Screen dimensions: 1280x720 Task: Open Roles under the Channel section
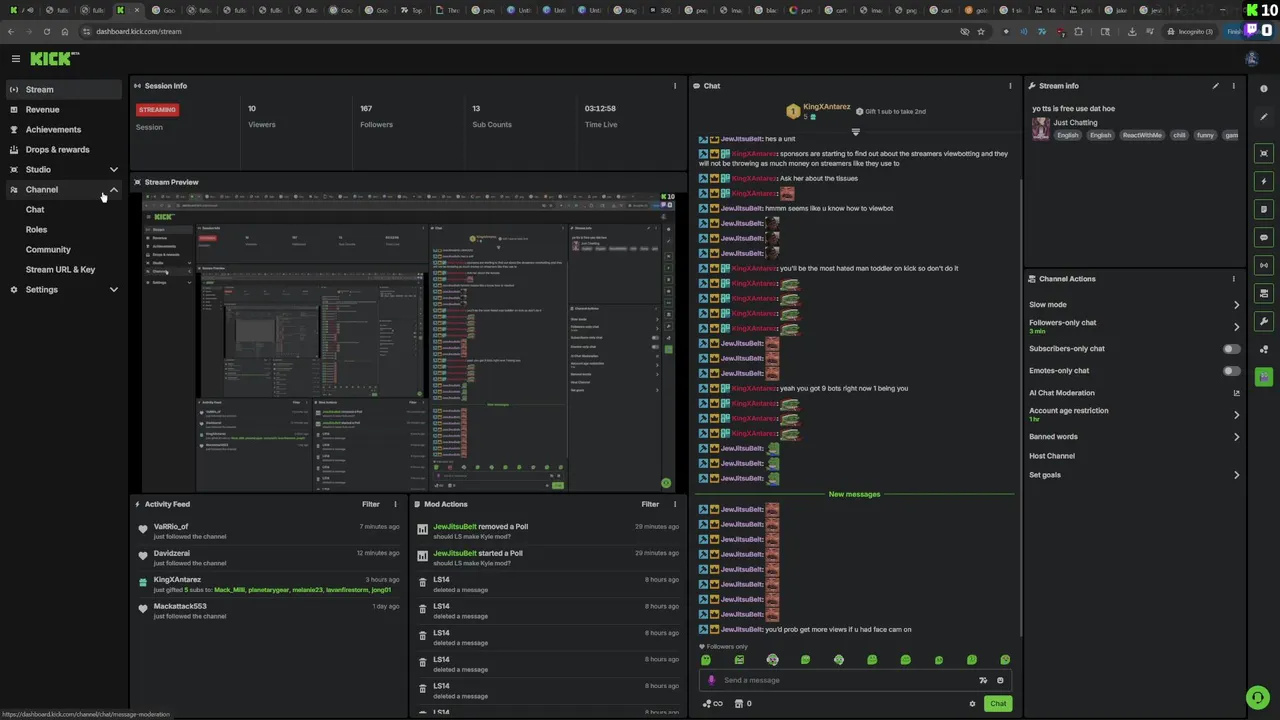pos(36,229)
